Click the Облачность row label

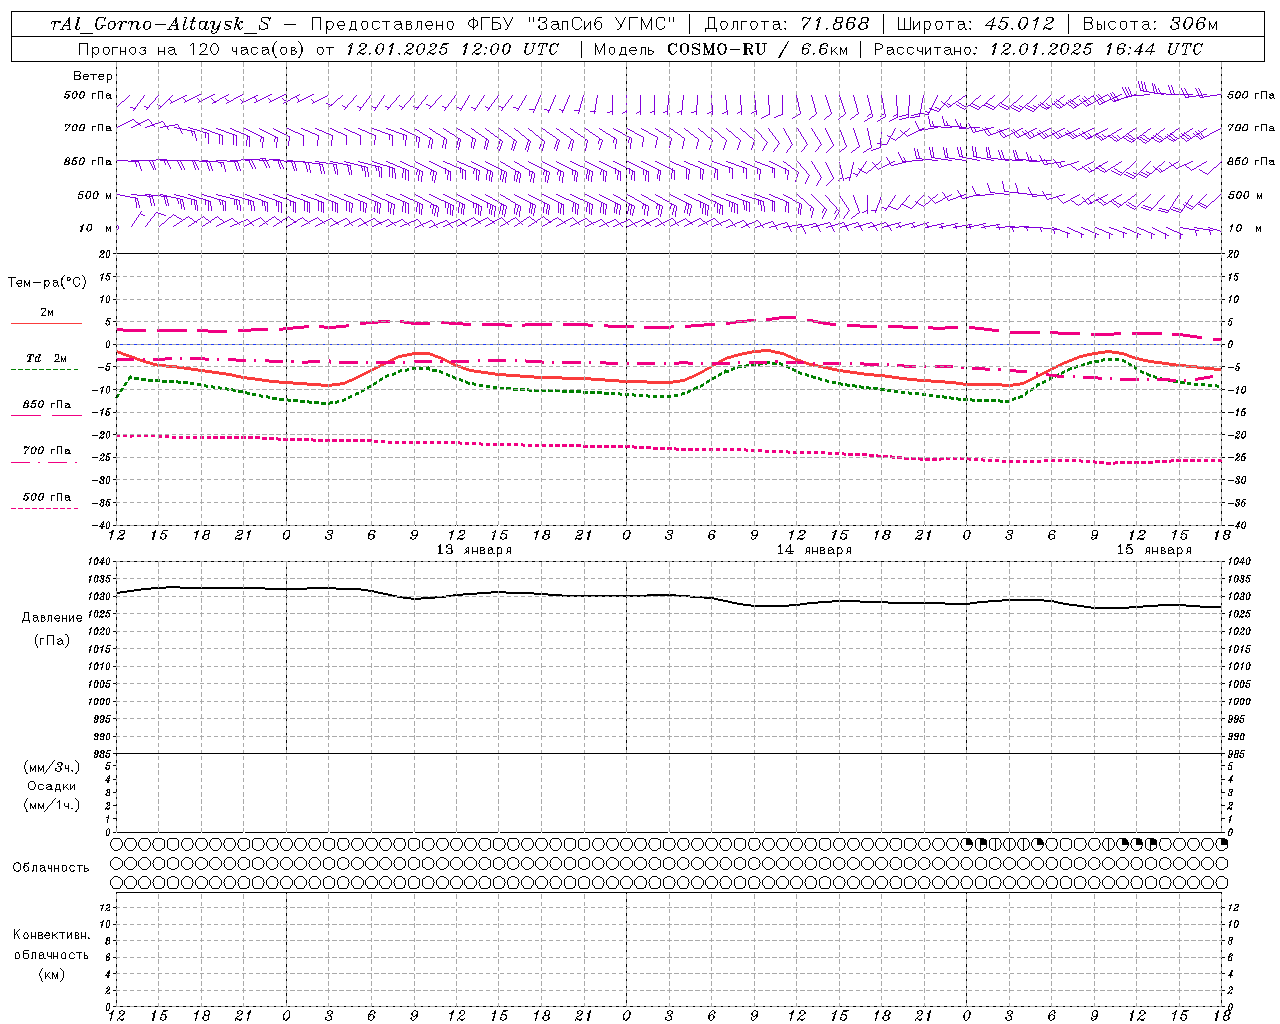(51, 867)
